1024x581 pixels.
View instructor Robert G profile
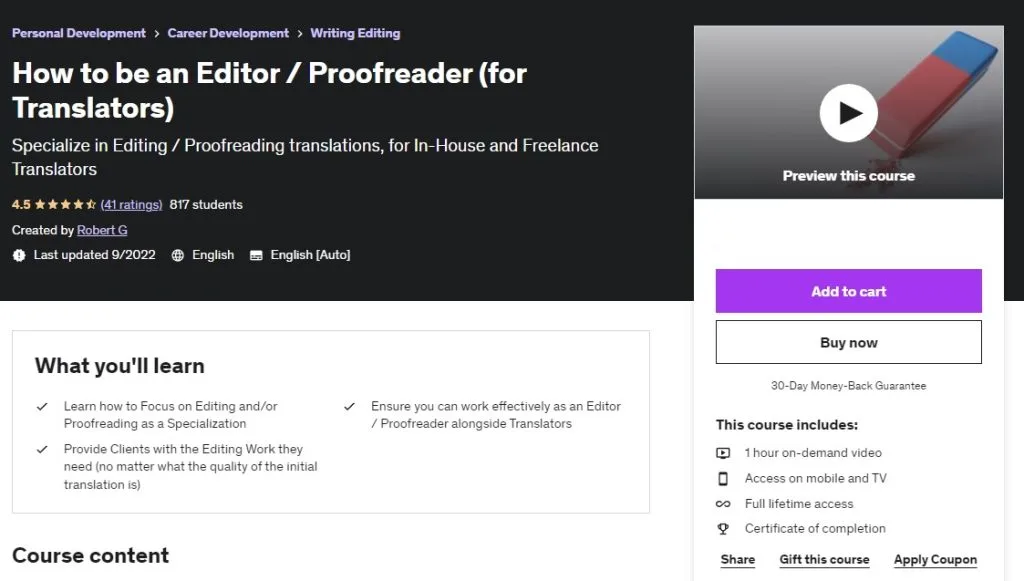tap(102, 230)
